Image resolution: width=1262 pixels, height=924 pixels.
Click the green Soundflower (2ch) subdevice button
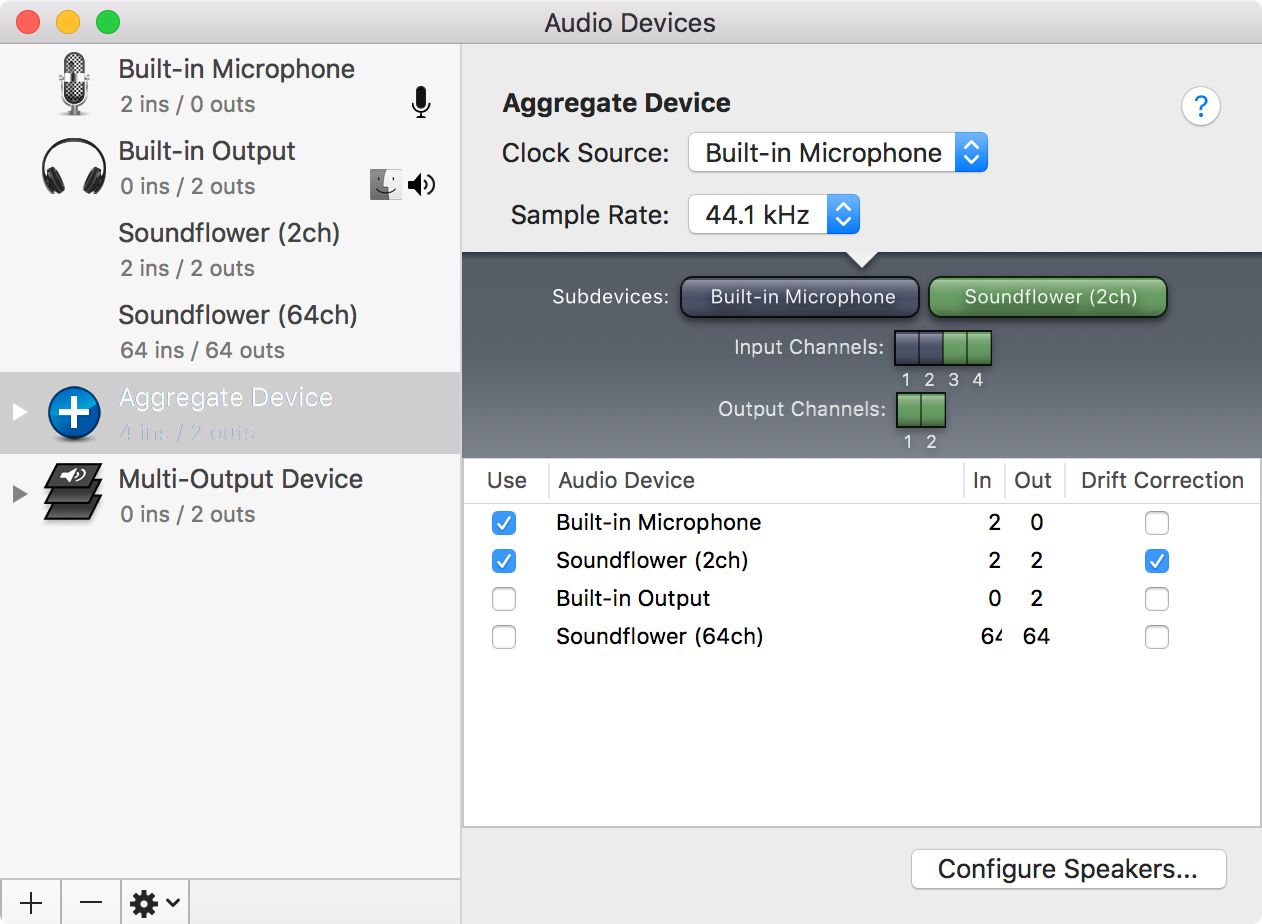point(1048,297)
